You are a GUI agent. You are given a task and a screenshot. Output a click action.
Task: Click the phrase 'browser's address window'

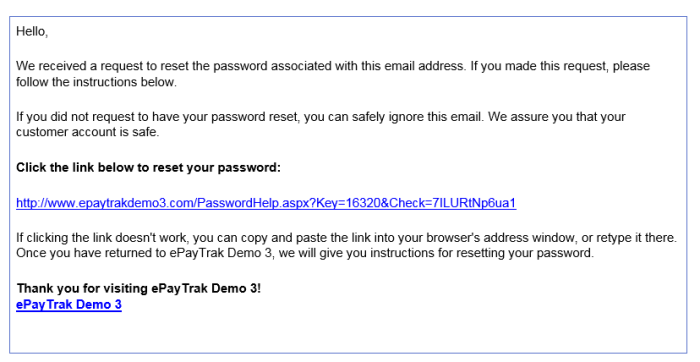coord(500,237)
